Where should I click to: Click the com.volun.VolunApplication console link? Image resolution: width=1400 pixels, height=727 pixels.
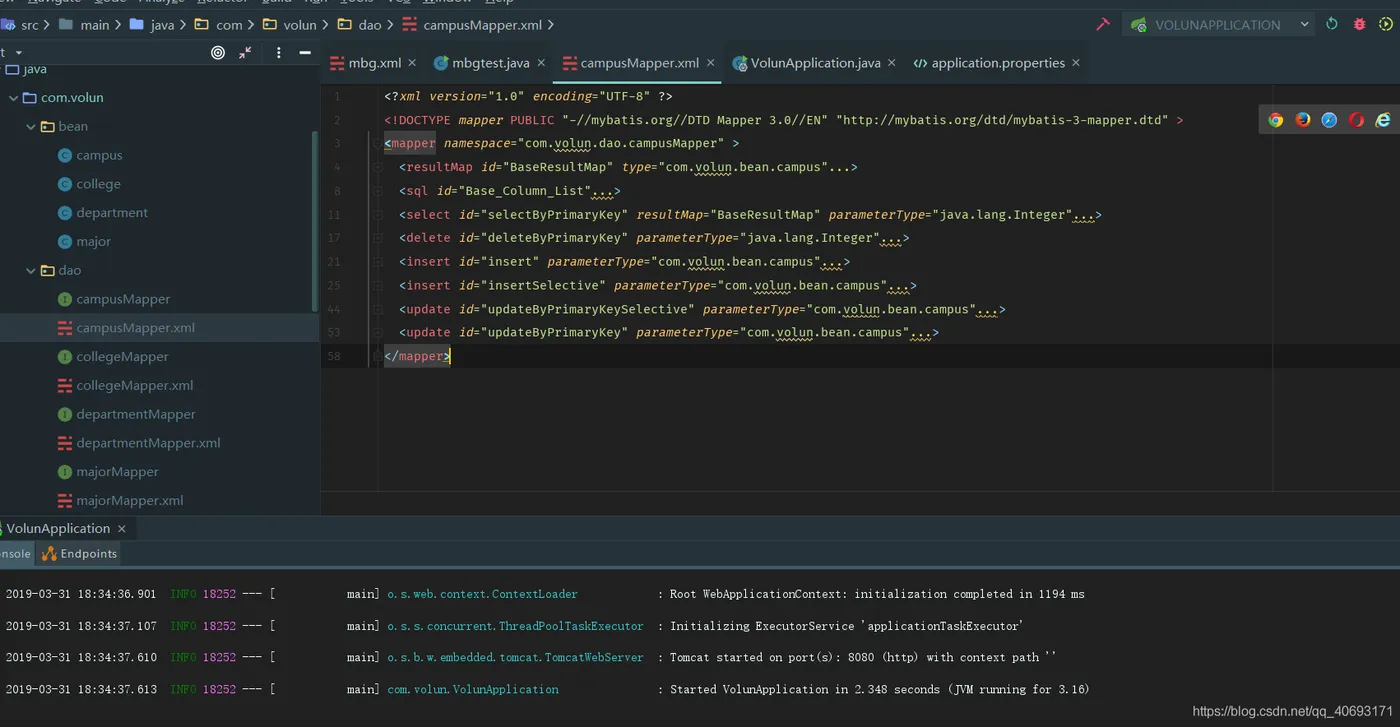[473, 690]
